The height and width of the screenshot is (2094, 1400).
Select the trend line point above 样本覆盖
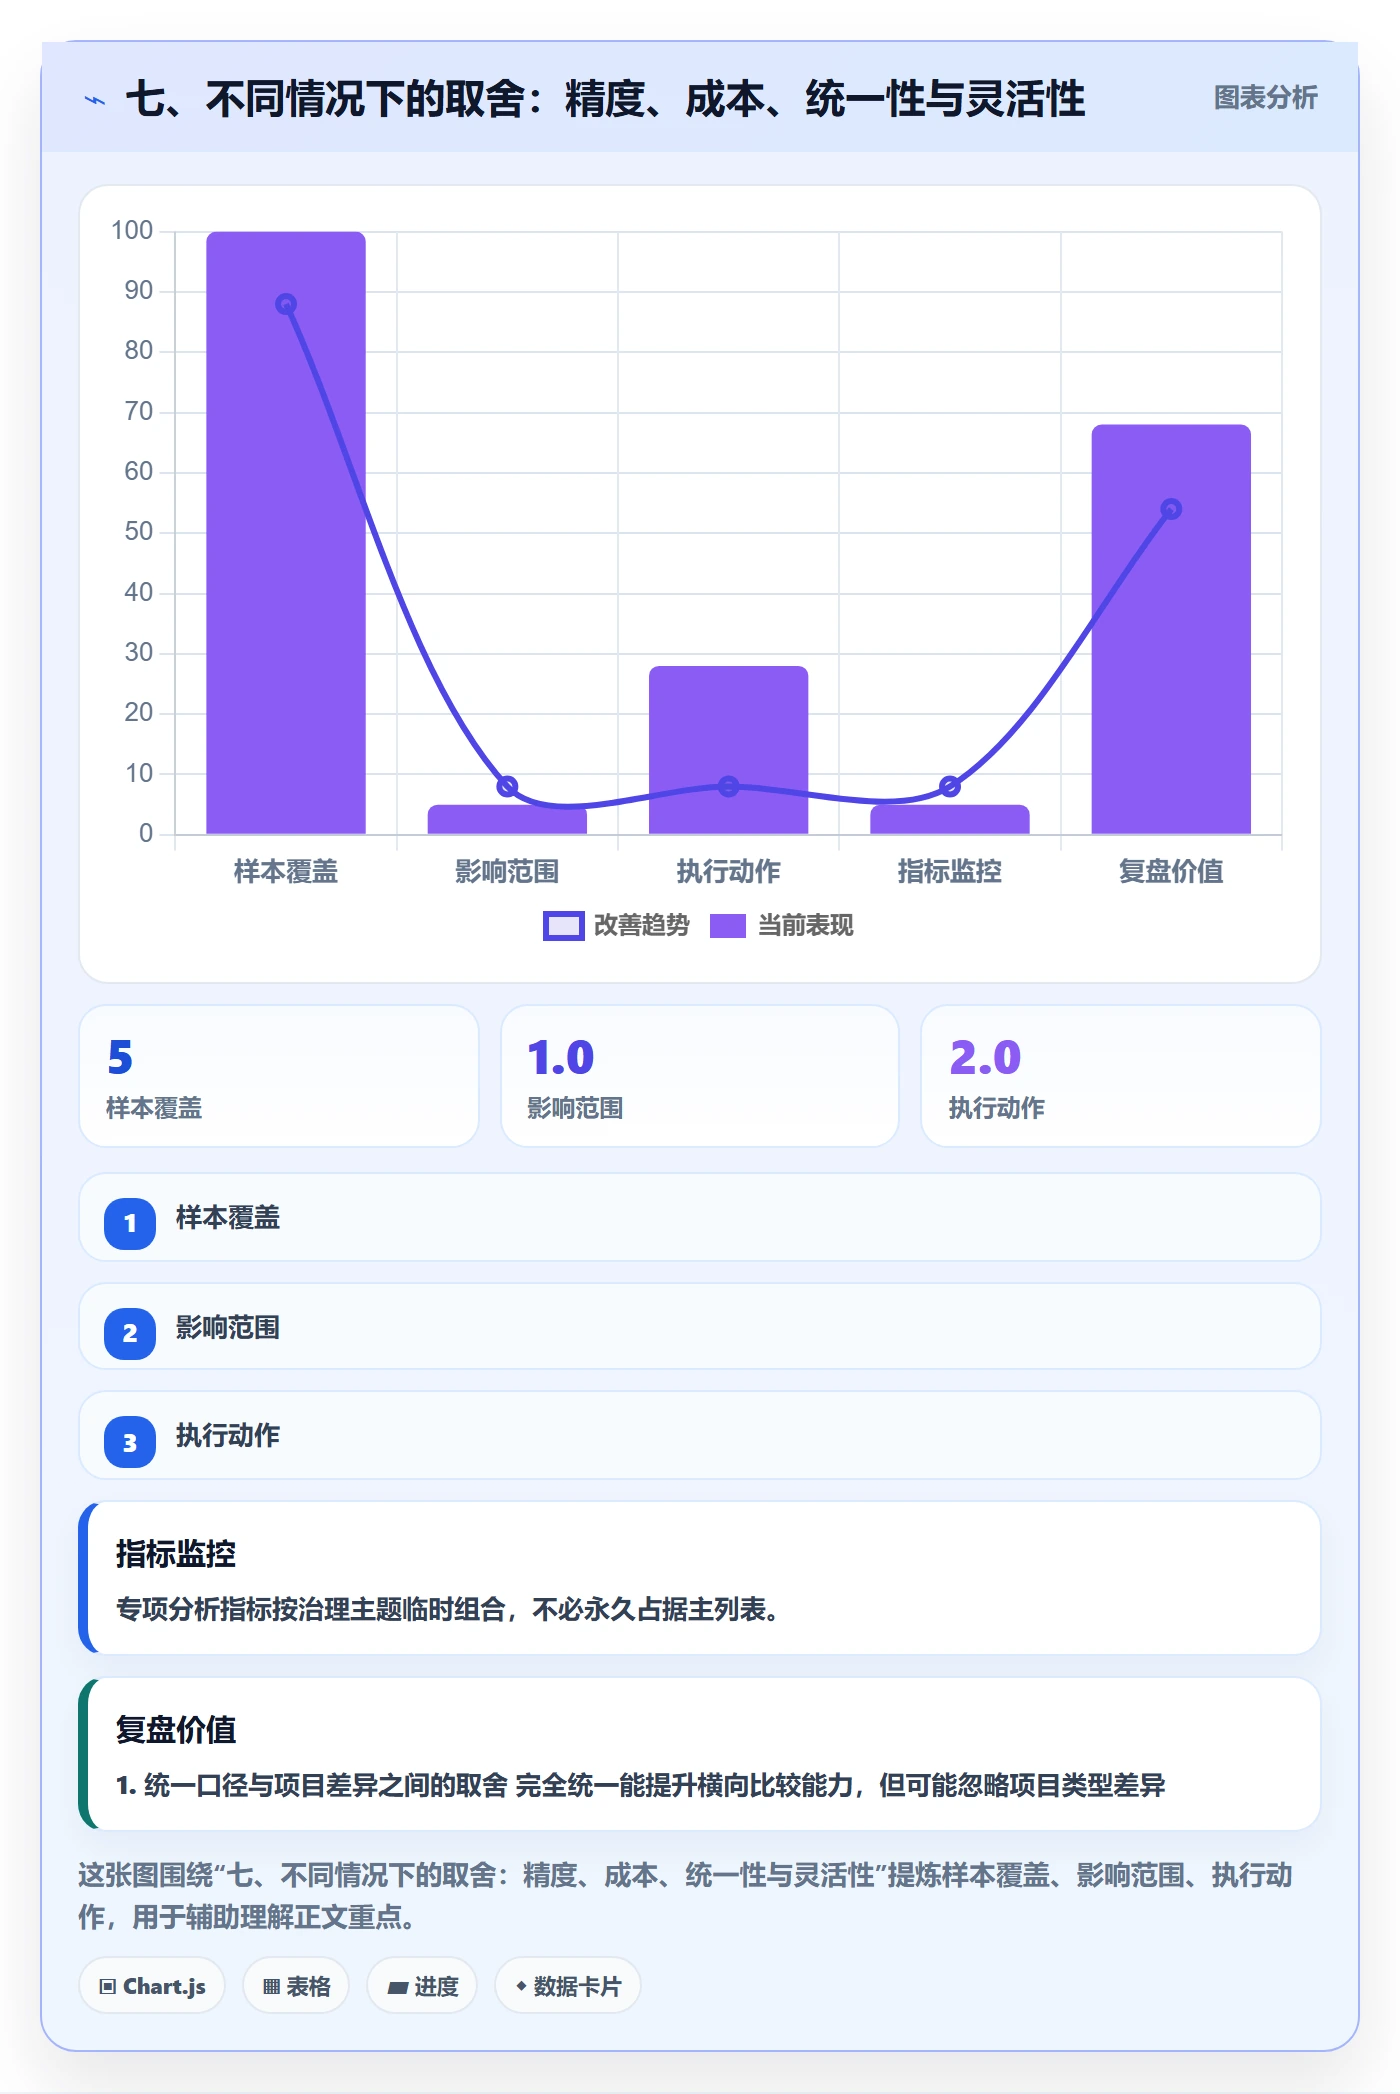(286, 304)
